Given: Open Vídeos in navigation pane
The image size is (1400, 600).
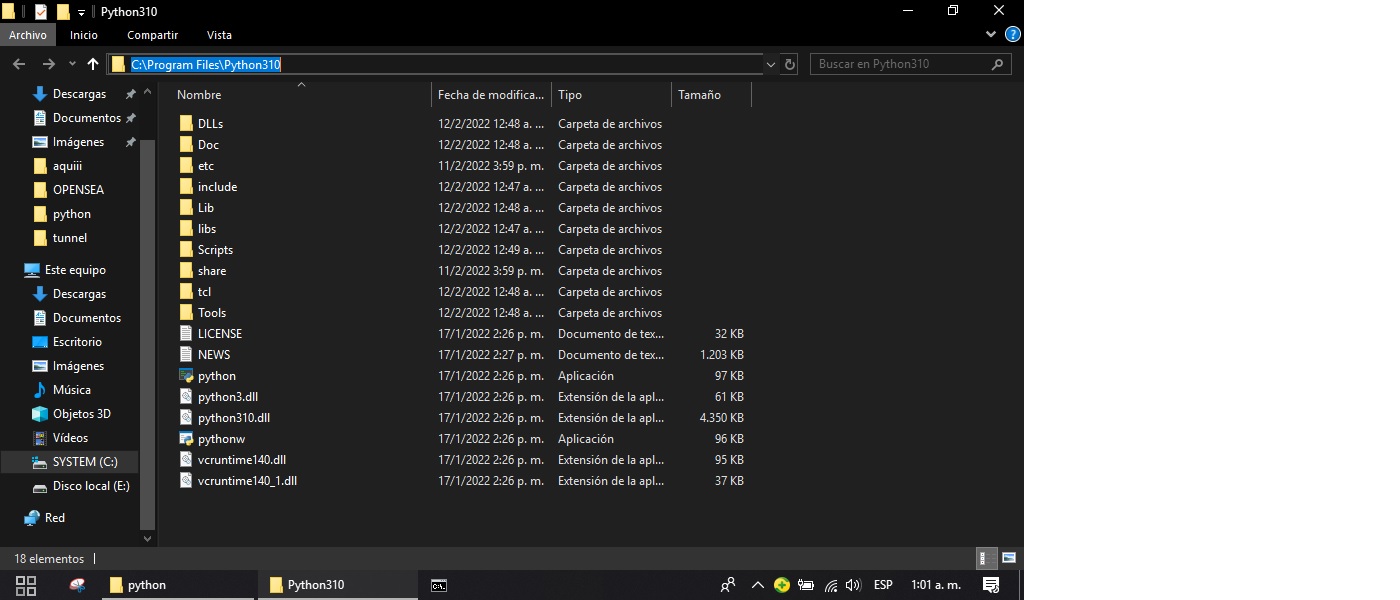Looking at the screenshot, I should 70,438.
